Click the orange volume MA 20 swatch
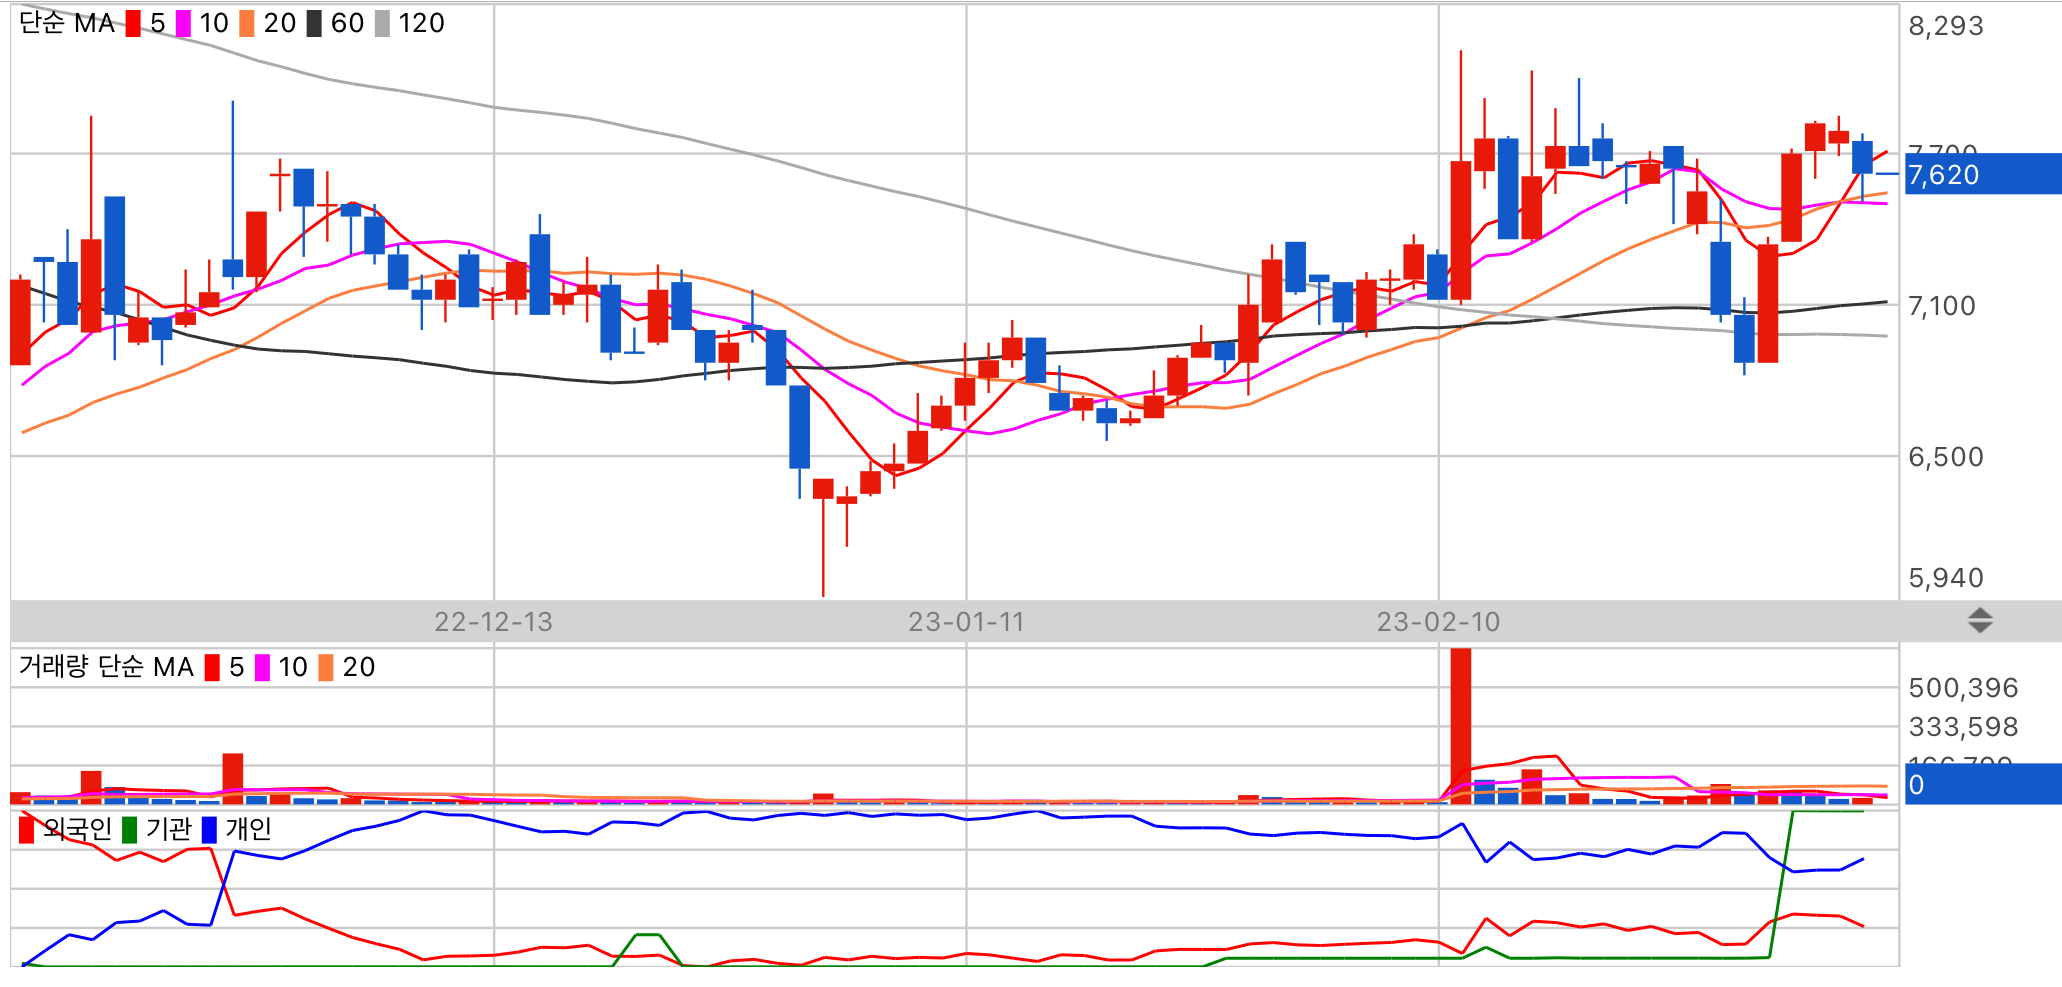This screenshot has width=2062, height=987. pos(326,667)
